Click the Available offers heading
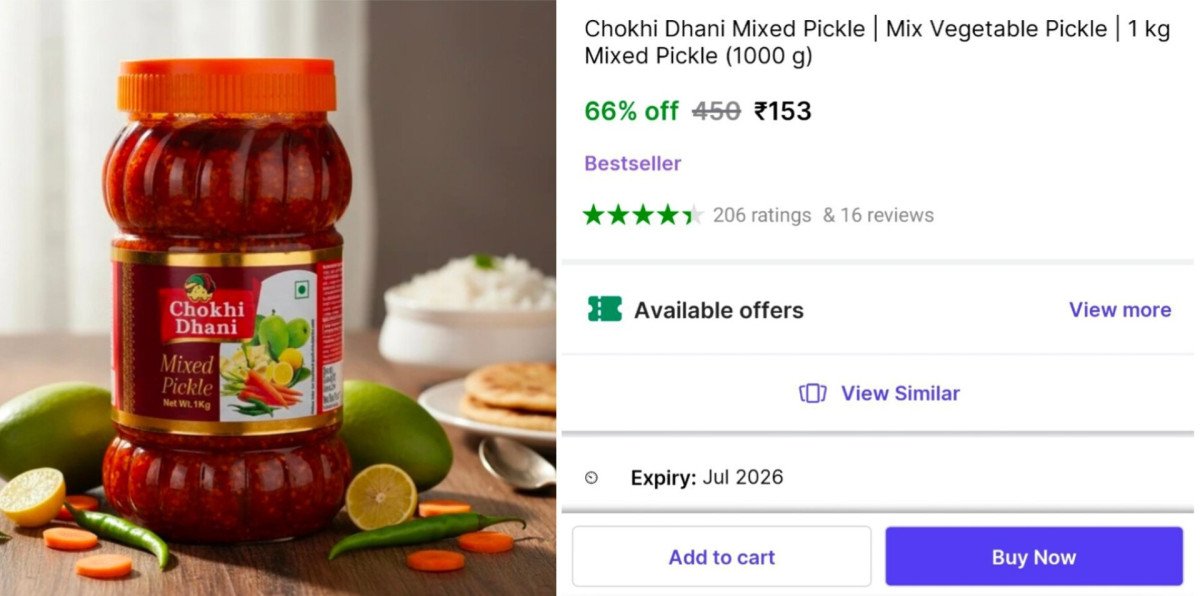1200x596 pixels. click(718, 310)
